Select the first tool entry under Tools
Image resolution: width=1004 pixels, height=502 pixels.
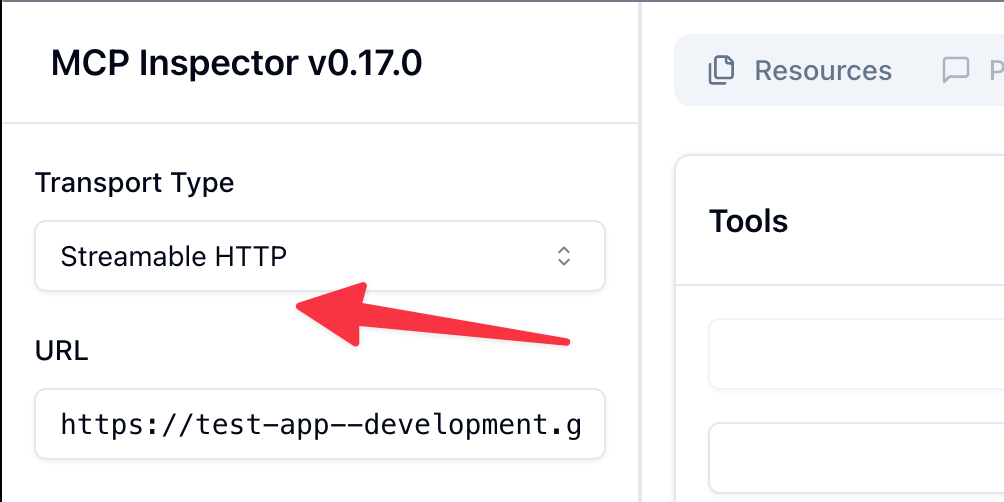coord(856,354)
